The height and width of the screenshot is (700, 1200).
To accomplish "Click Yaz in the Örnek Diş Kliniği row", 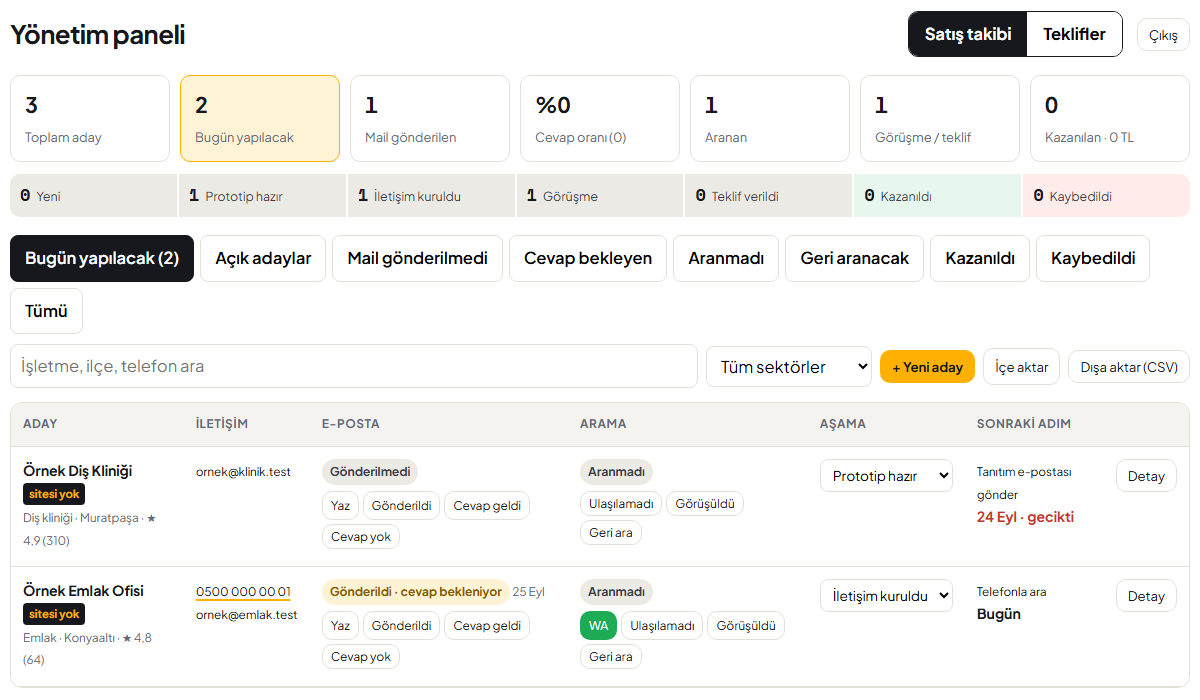I will (340, 505).
